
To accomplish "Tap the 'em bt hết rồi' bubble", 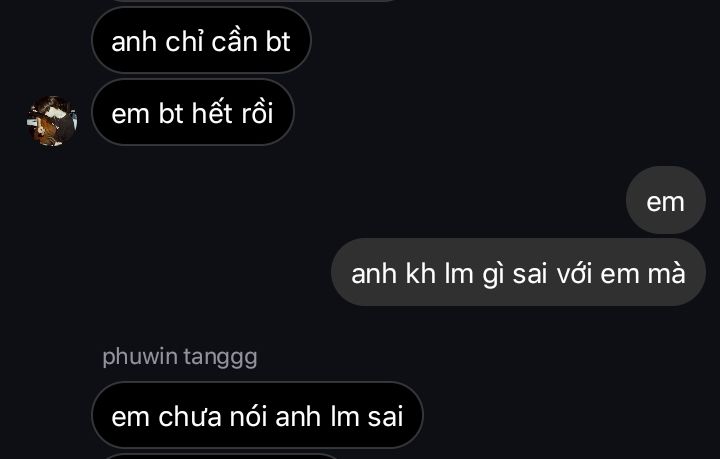I will [x=192, y=112].
